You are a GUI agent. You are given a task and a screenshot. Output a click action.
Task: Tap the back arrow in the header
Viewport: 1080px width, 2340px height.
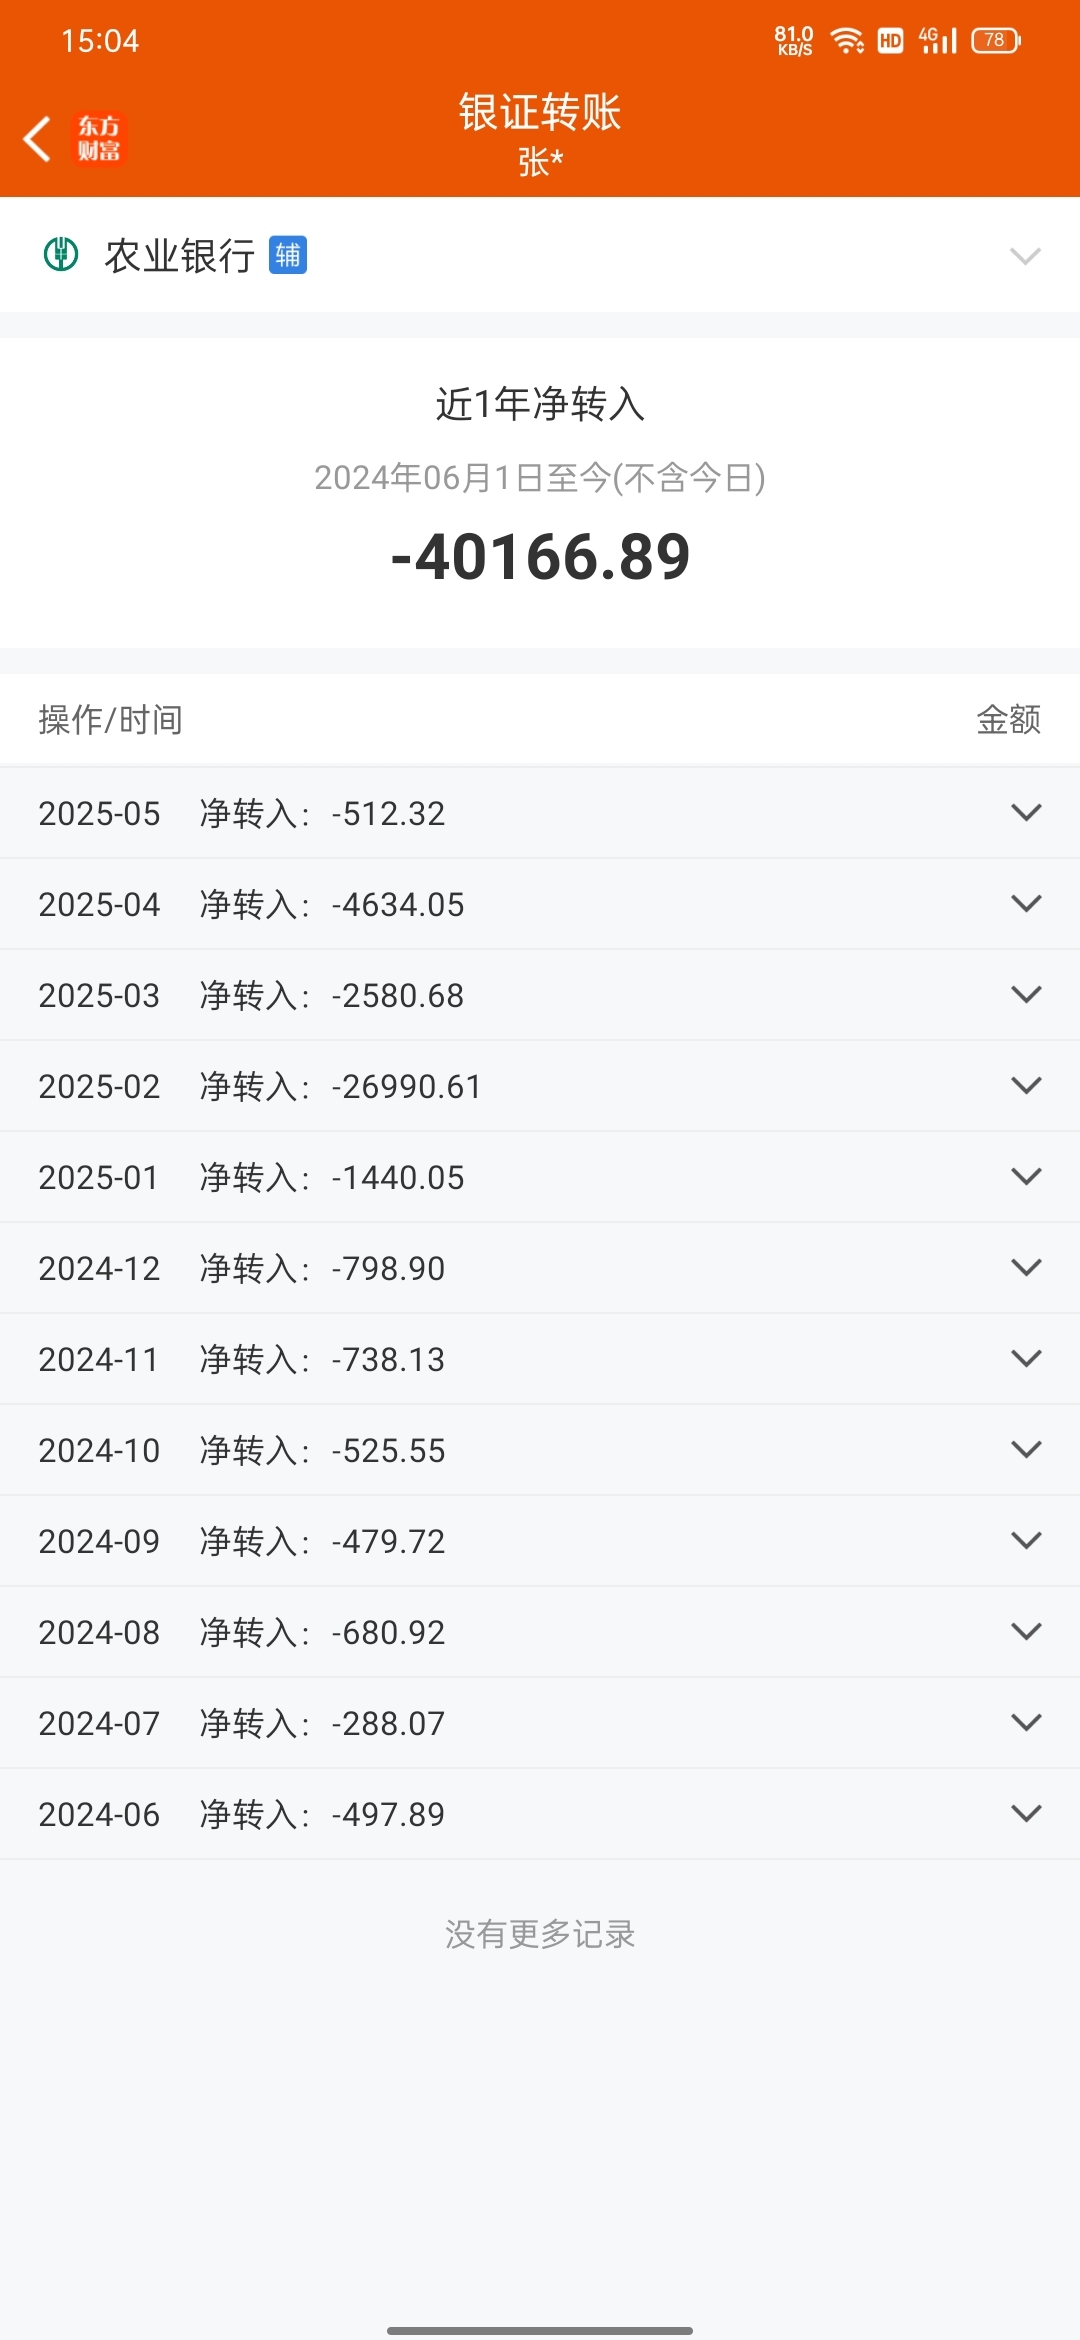coord(37,138)
